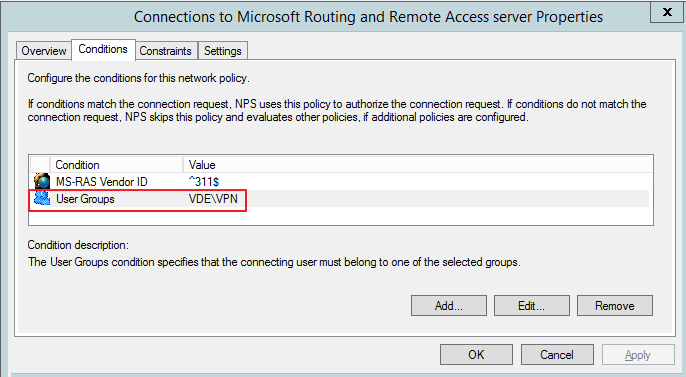Click the User Groups people icon

point(42,199)
